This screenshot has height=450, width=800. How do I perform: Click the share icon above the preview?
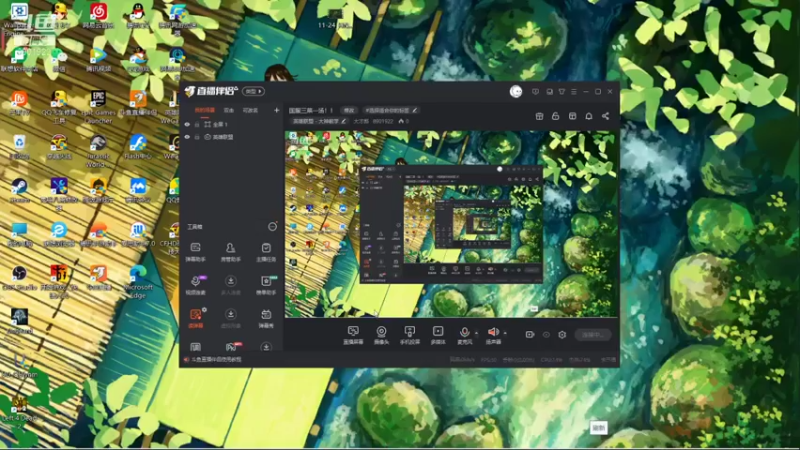pos(606,116)
